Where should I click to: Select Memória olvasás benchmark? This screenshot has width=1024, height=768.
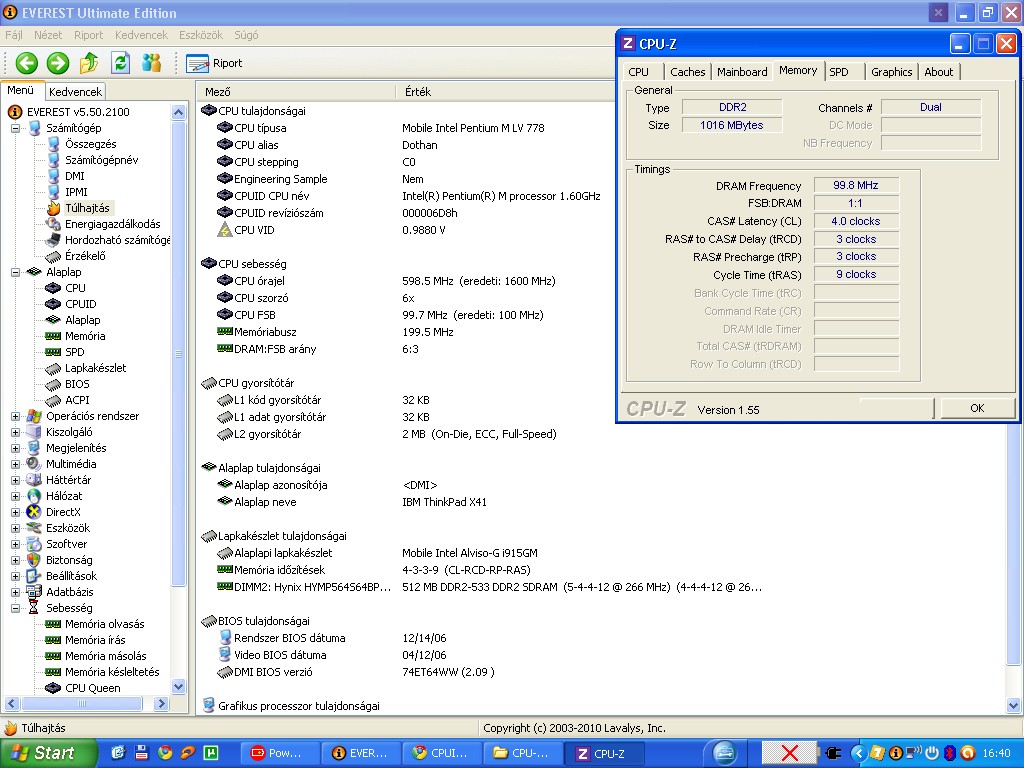pos(104,624)
